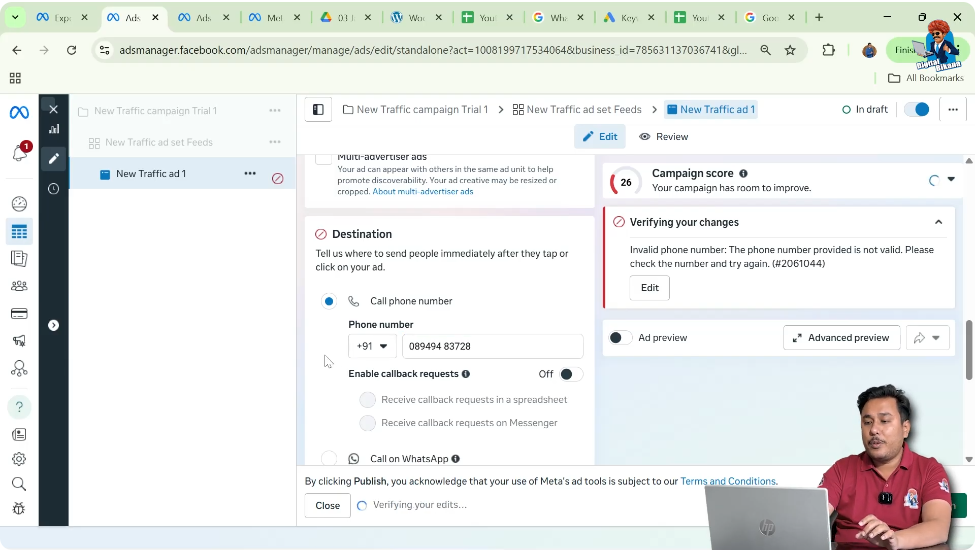The image size is (976, 551).
Task: Open Billing credit card icon in sidebar
Action: pos(19,313)
